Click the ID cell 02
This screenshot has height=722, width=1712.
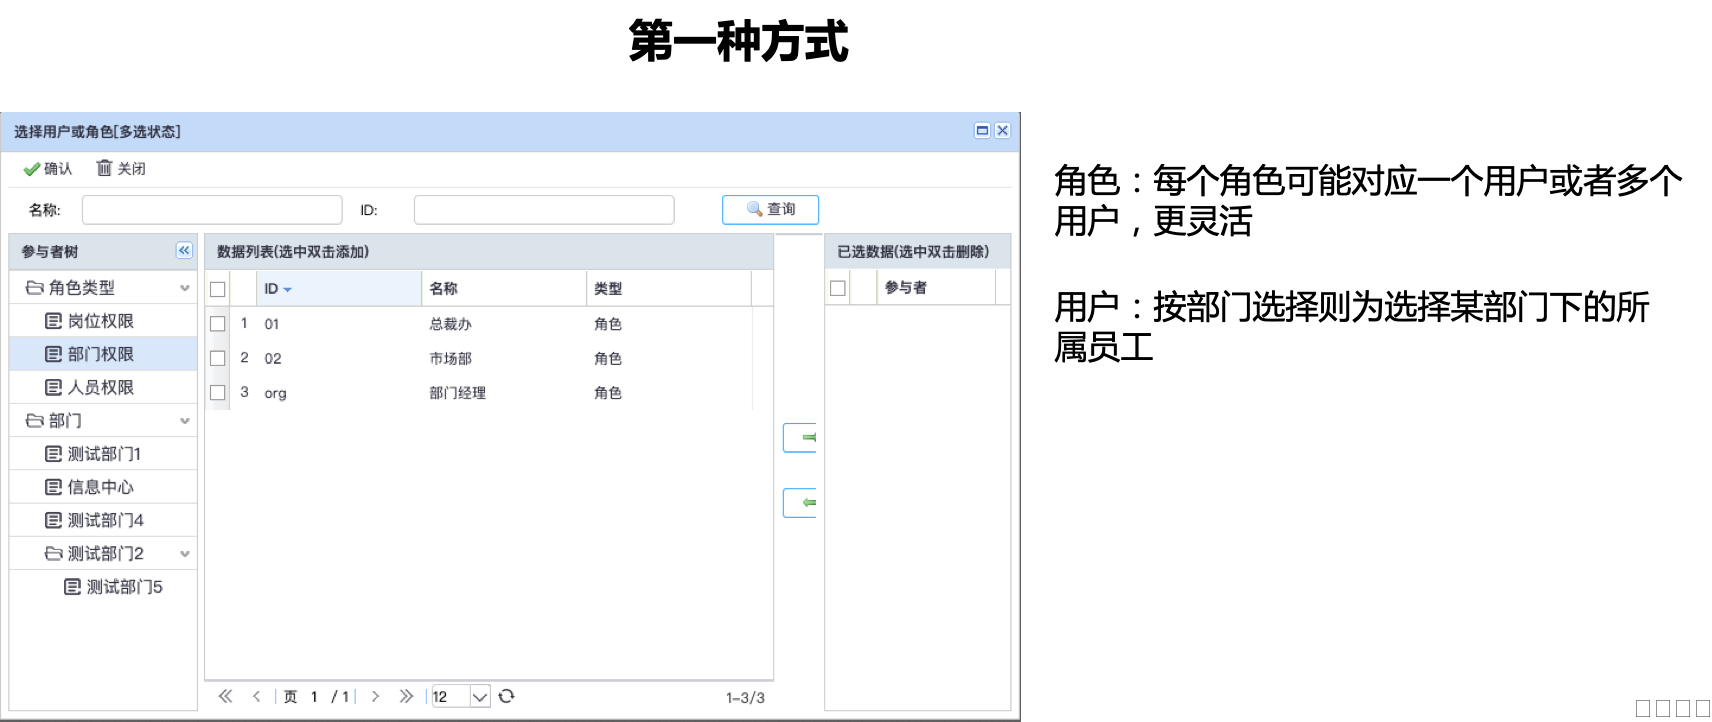click(273, 358)
